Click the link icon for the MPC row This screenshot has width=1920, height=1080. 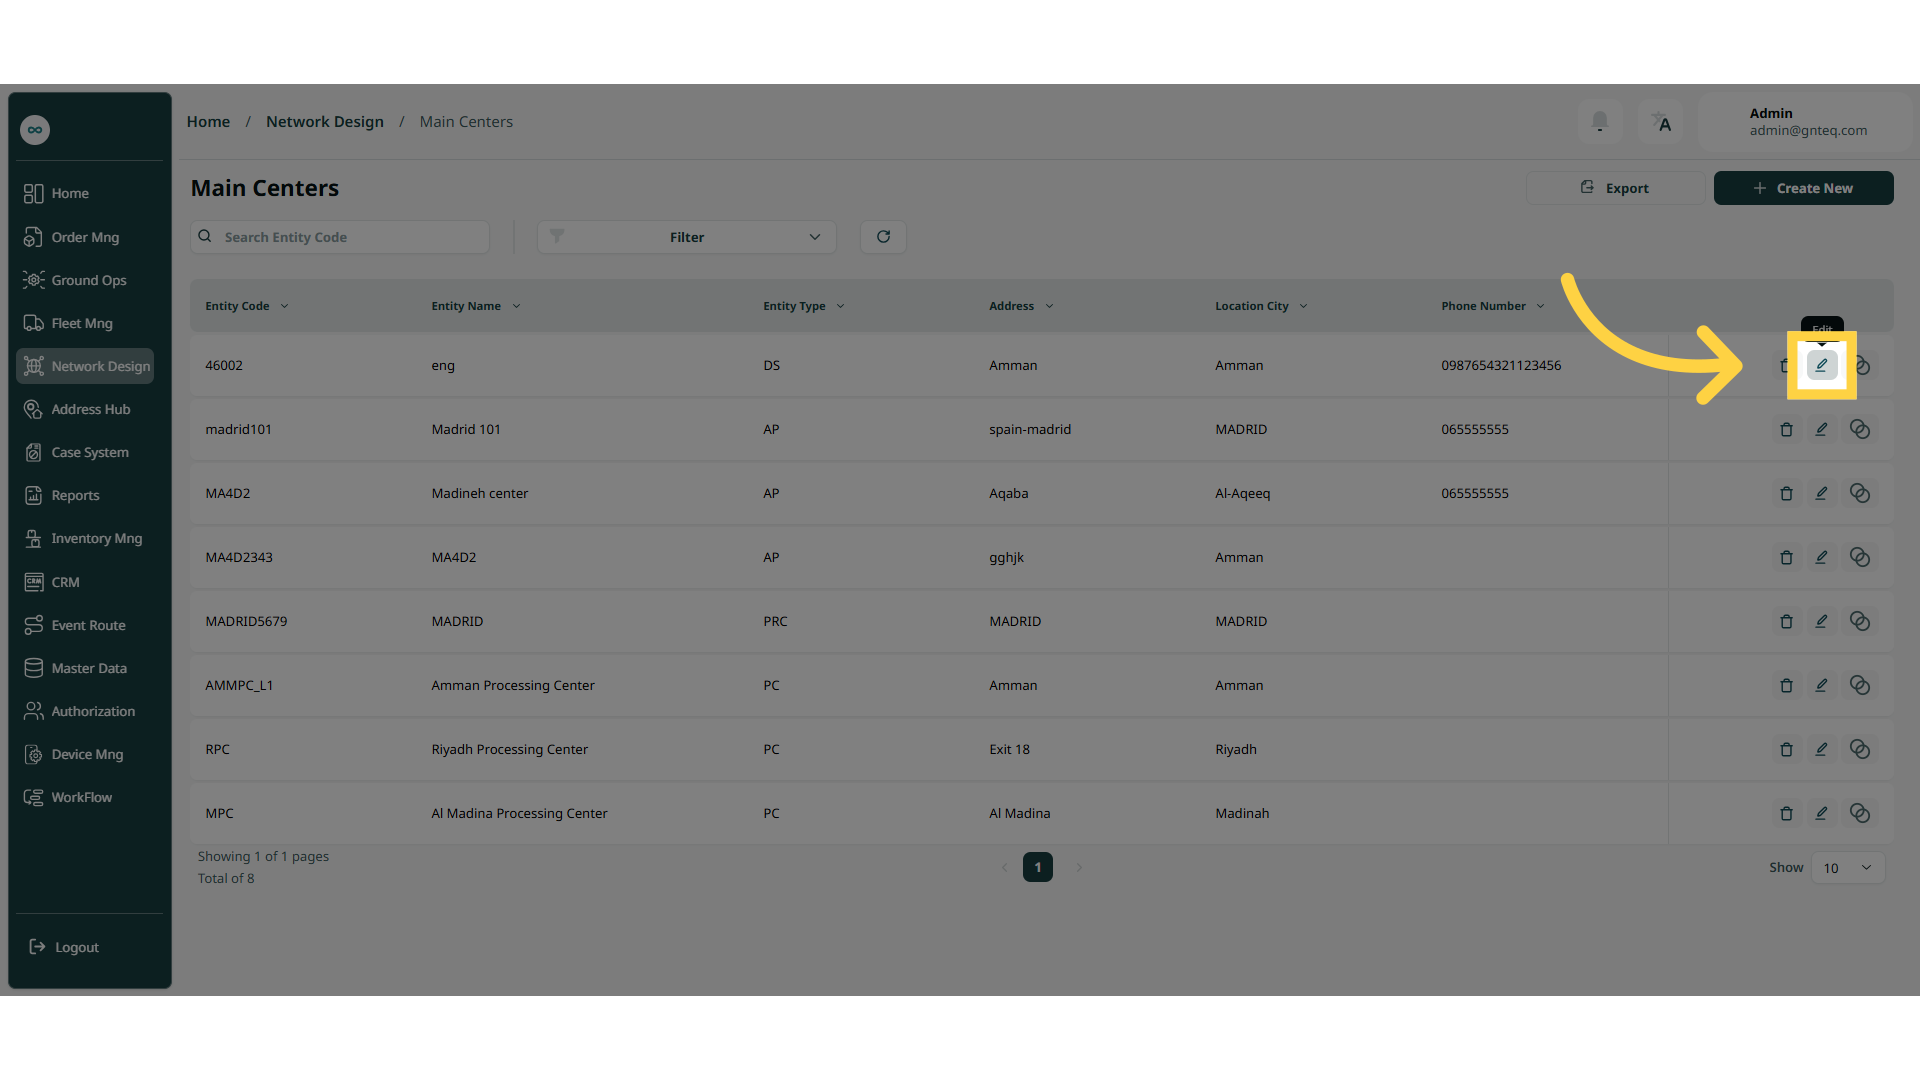click(x=1859, y=813)
